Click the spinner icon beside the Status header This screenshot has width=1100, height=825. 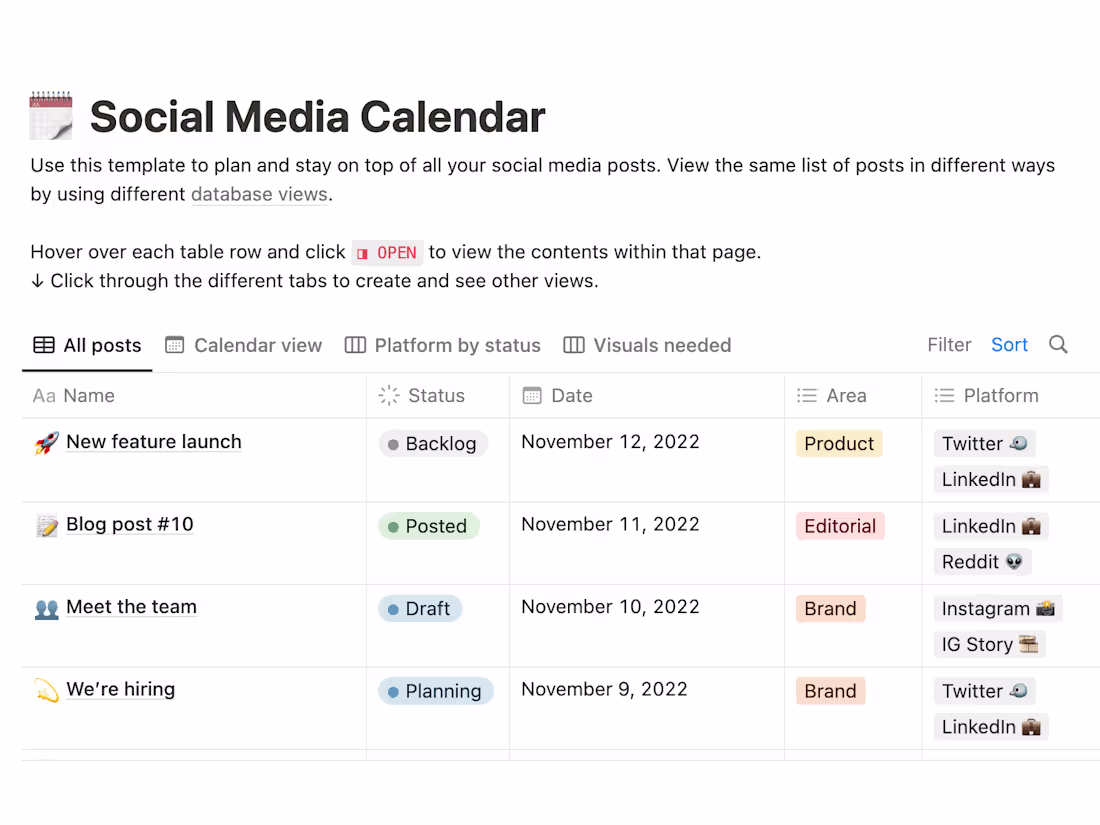[x=388, y=395]
